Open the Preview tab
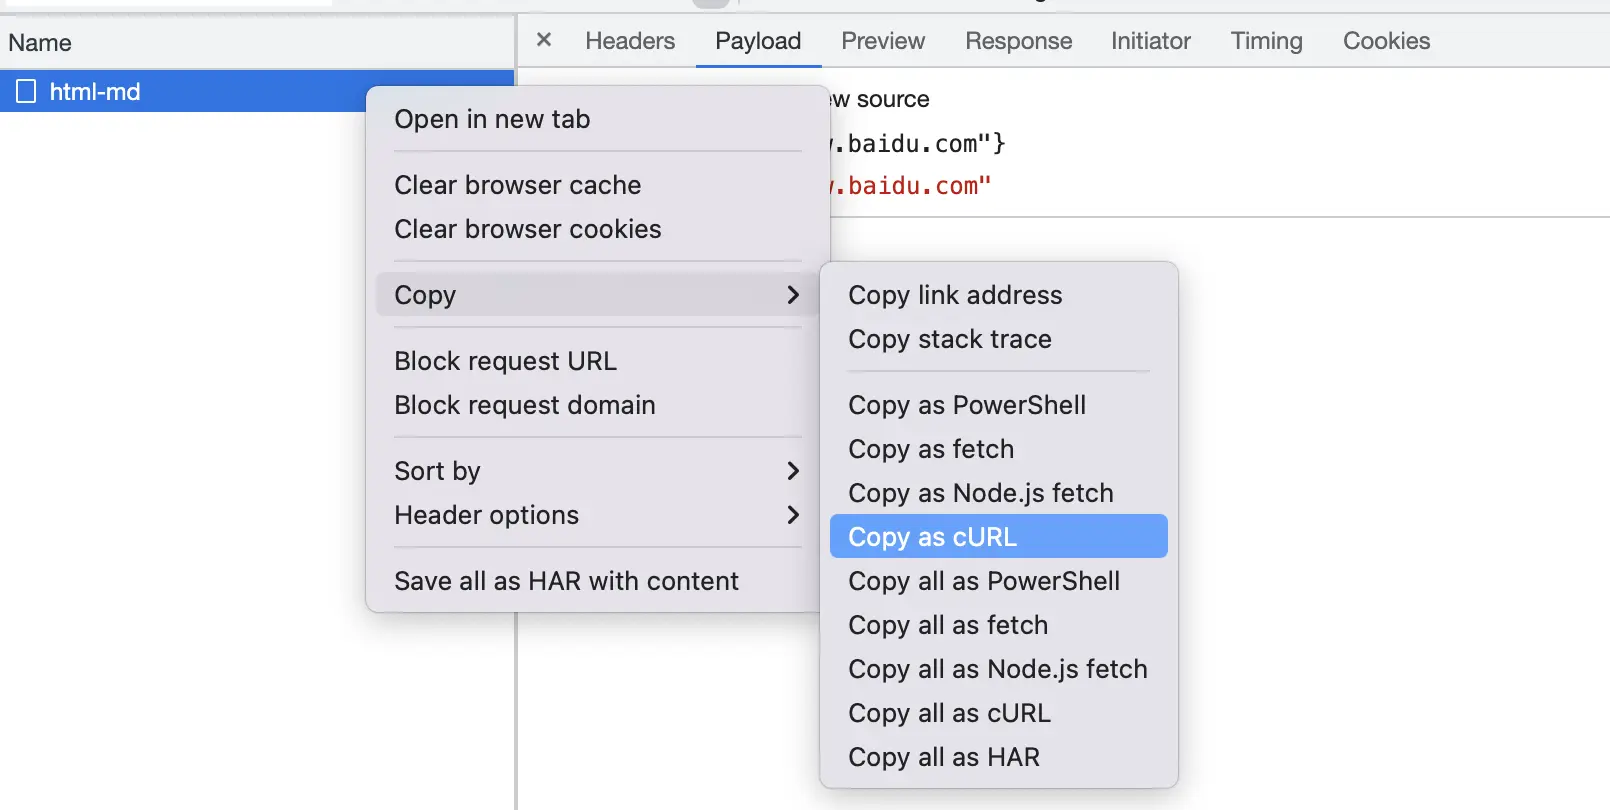This screenshot has width=1610, height=810. click(883, 41)
